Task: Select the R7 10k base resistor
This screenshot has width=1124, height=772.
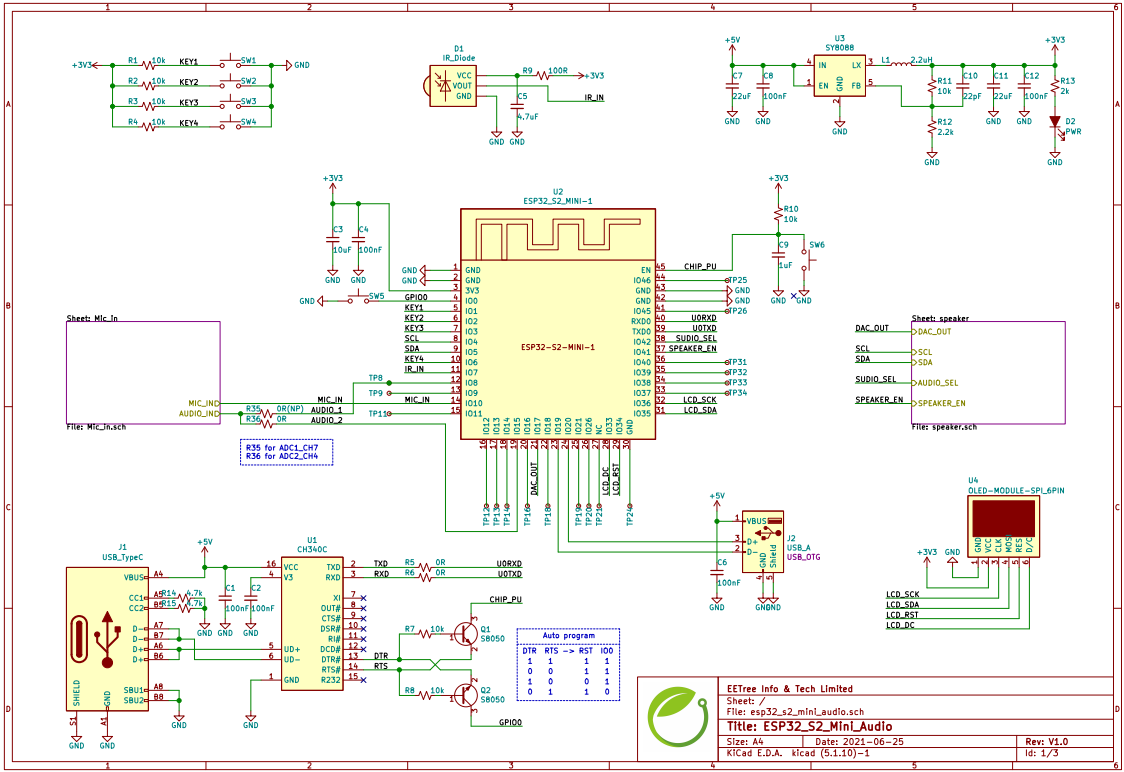Action: 424,634
